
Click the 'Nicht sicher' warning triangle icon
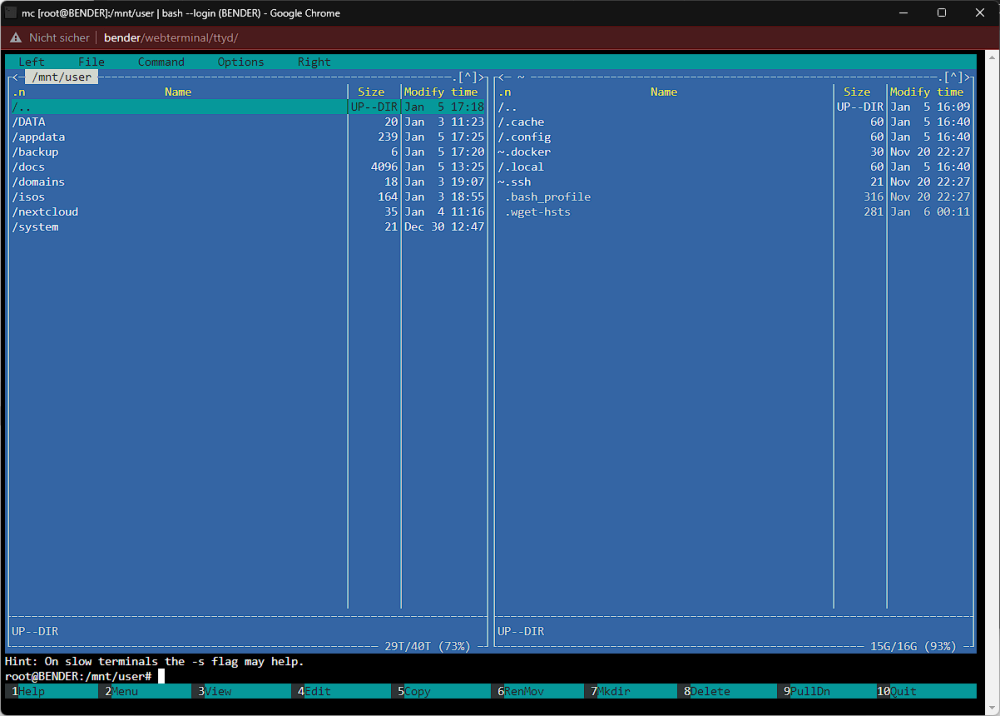pyautogui.click(x=15, y=38)
